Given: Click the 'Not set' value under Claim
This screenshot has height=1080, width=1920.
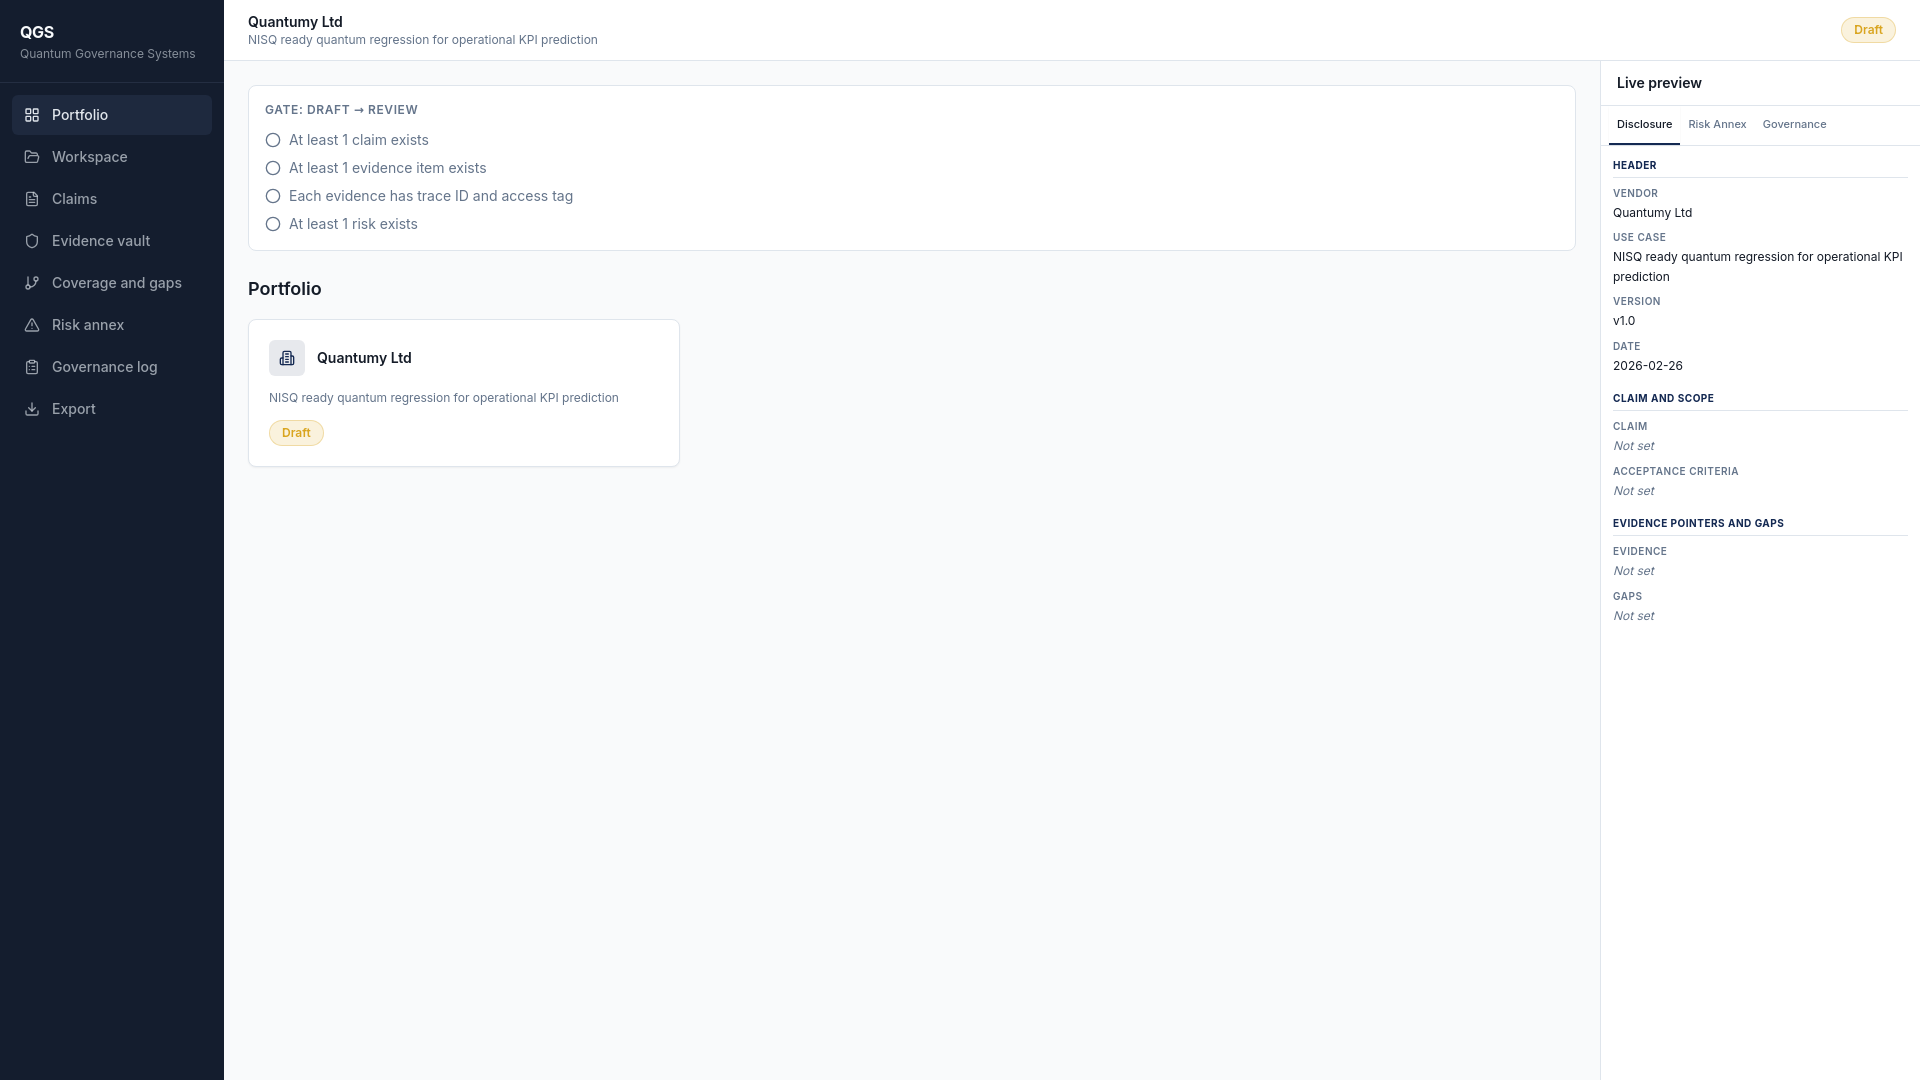Looking at the screenshot, I should pos(1633,446).
